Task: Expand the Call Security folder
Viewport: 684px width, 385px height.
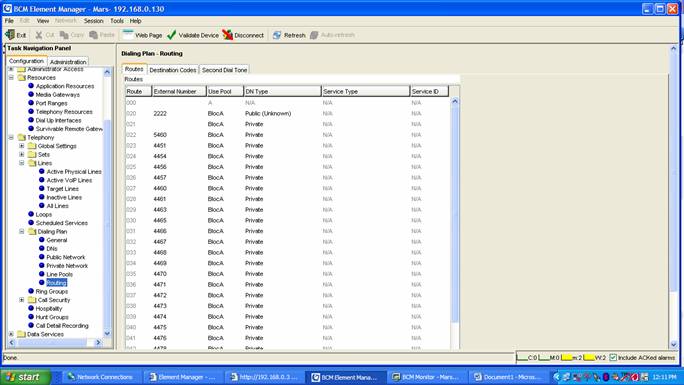Action: 22,300
